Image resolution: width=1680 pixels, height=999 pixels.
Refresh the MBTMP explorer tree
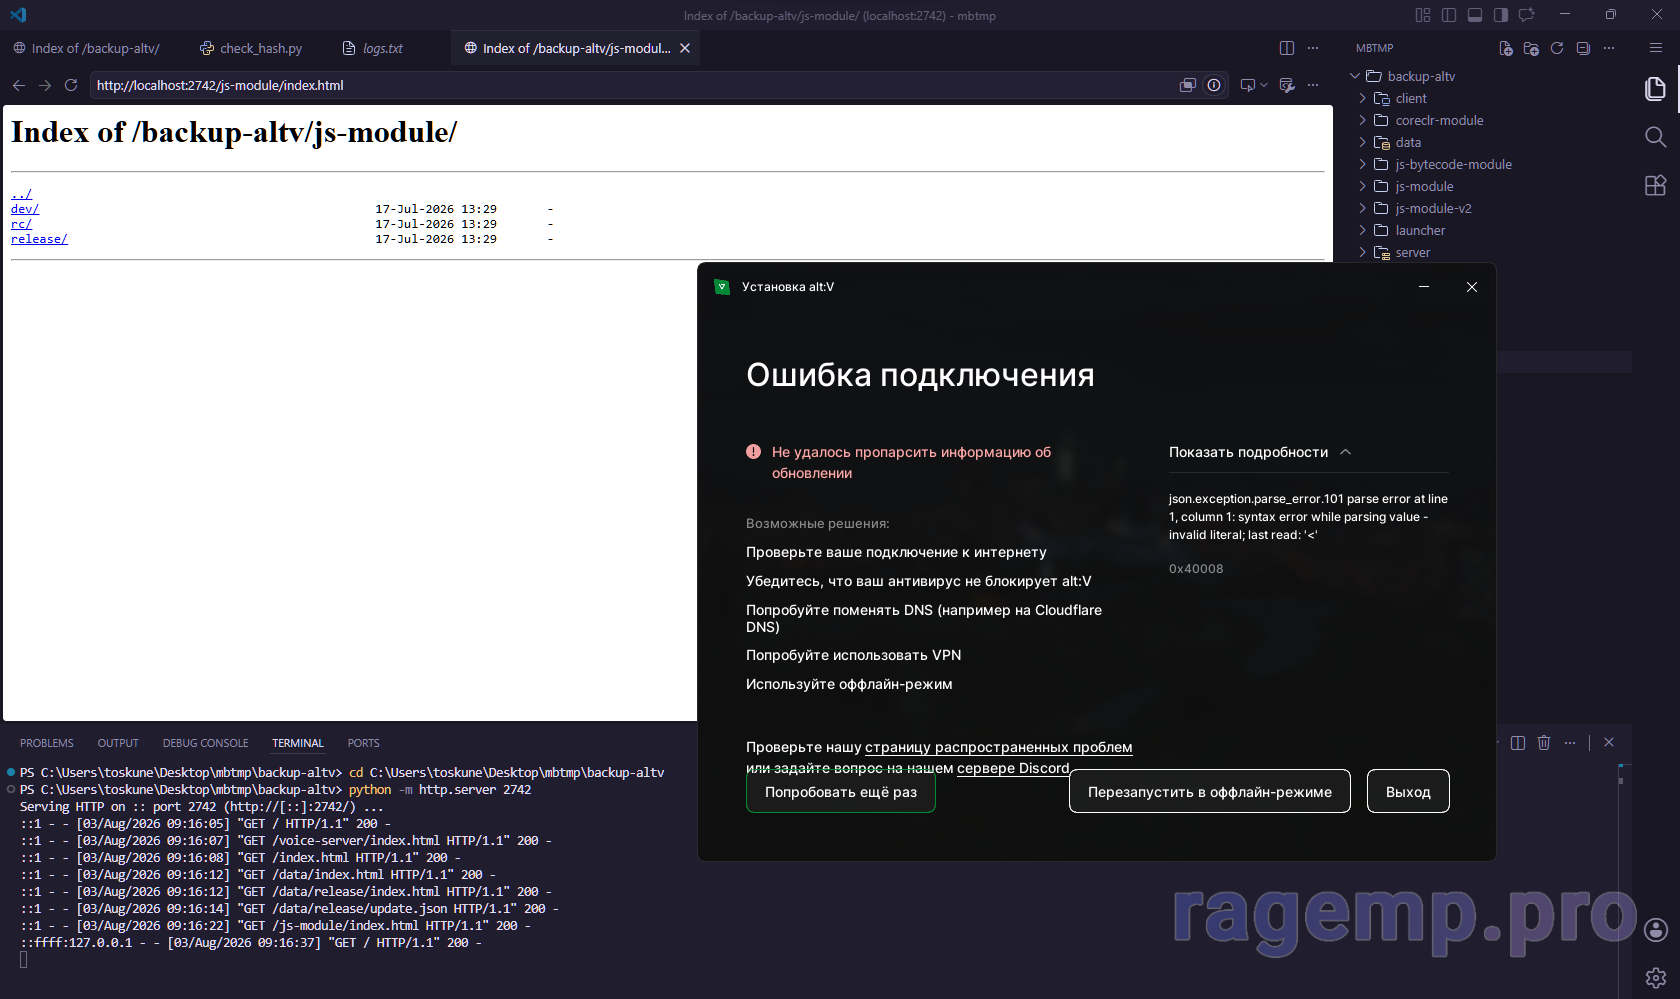[1557, 48]
